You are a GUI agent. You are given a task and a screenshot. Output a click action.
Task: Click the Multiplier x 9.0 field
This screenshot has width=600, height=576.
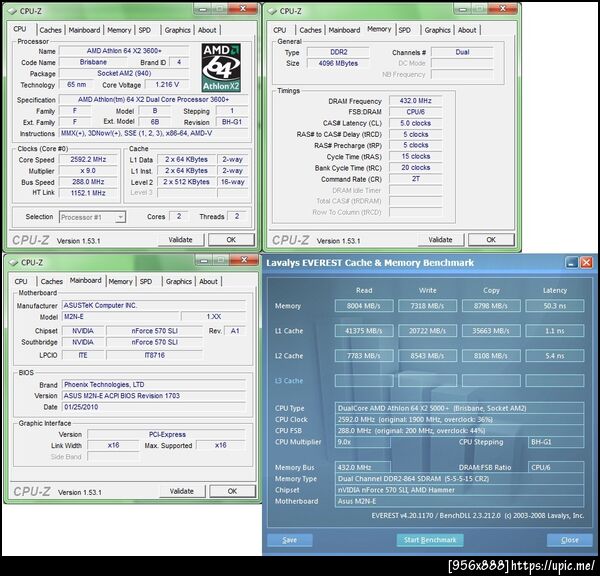click(x=88, y=171)
